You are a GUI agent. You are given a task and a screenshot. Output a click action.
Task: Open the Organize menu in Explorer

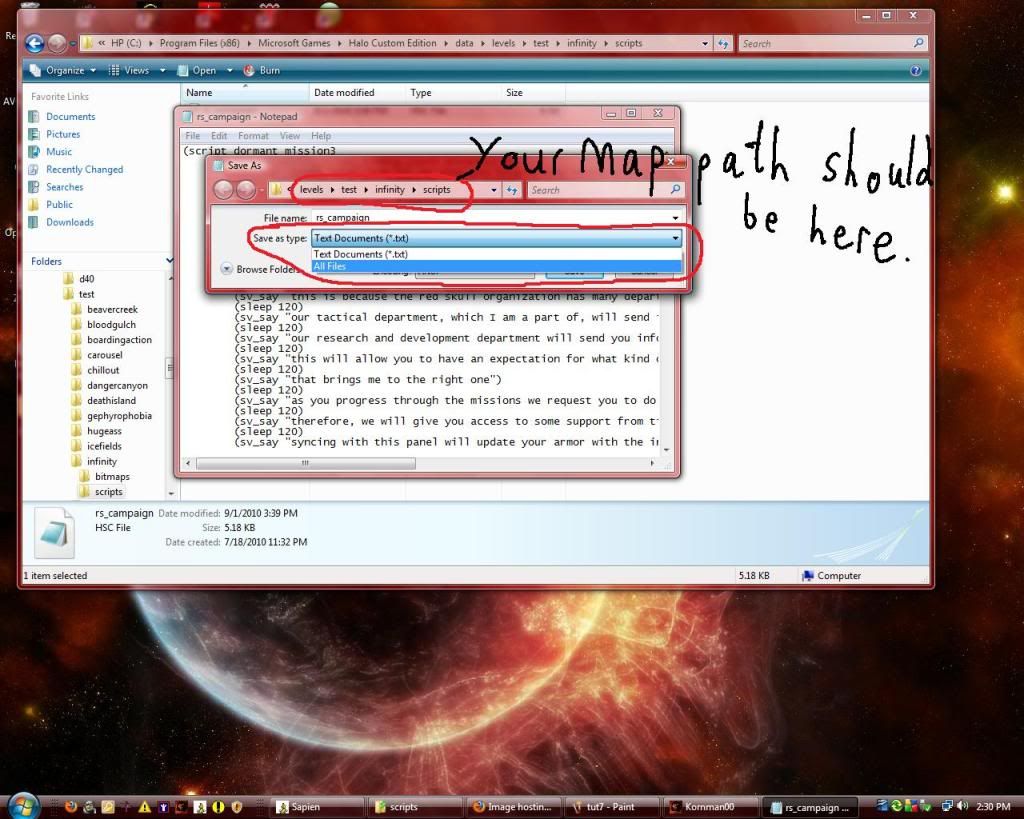click(x=63, y=71)
